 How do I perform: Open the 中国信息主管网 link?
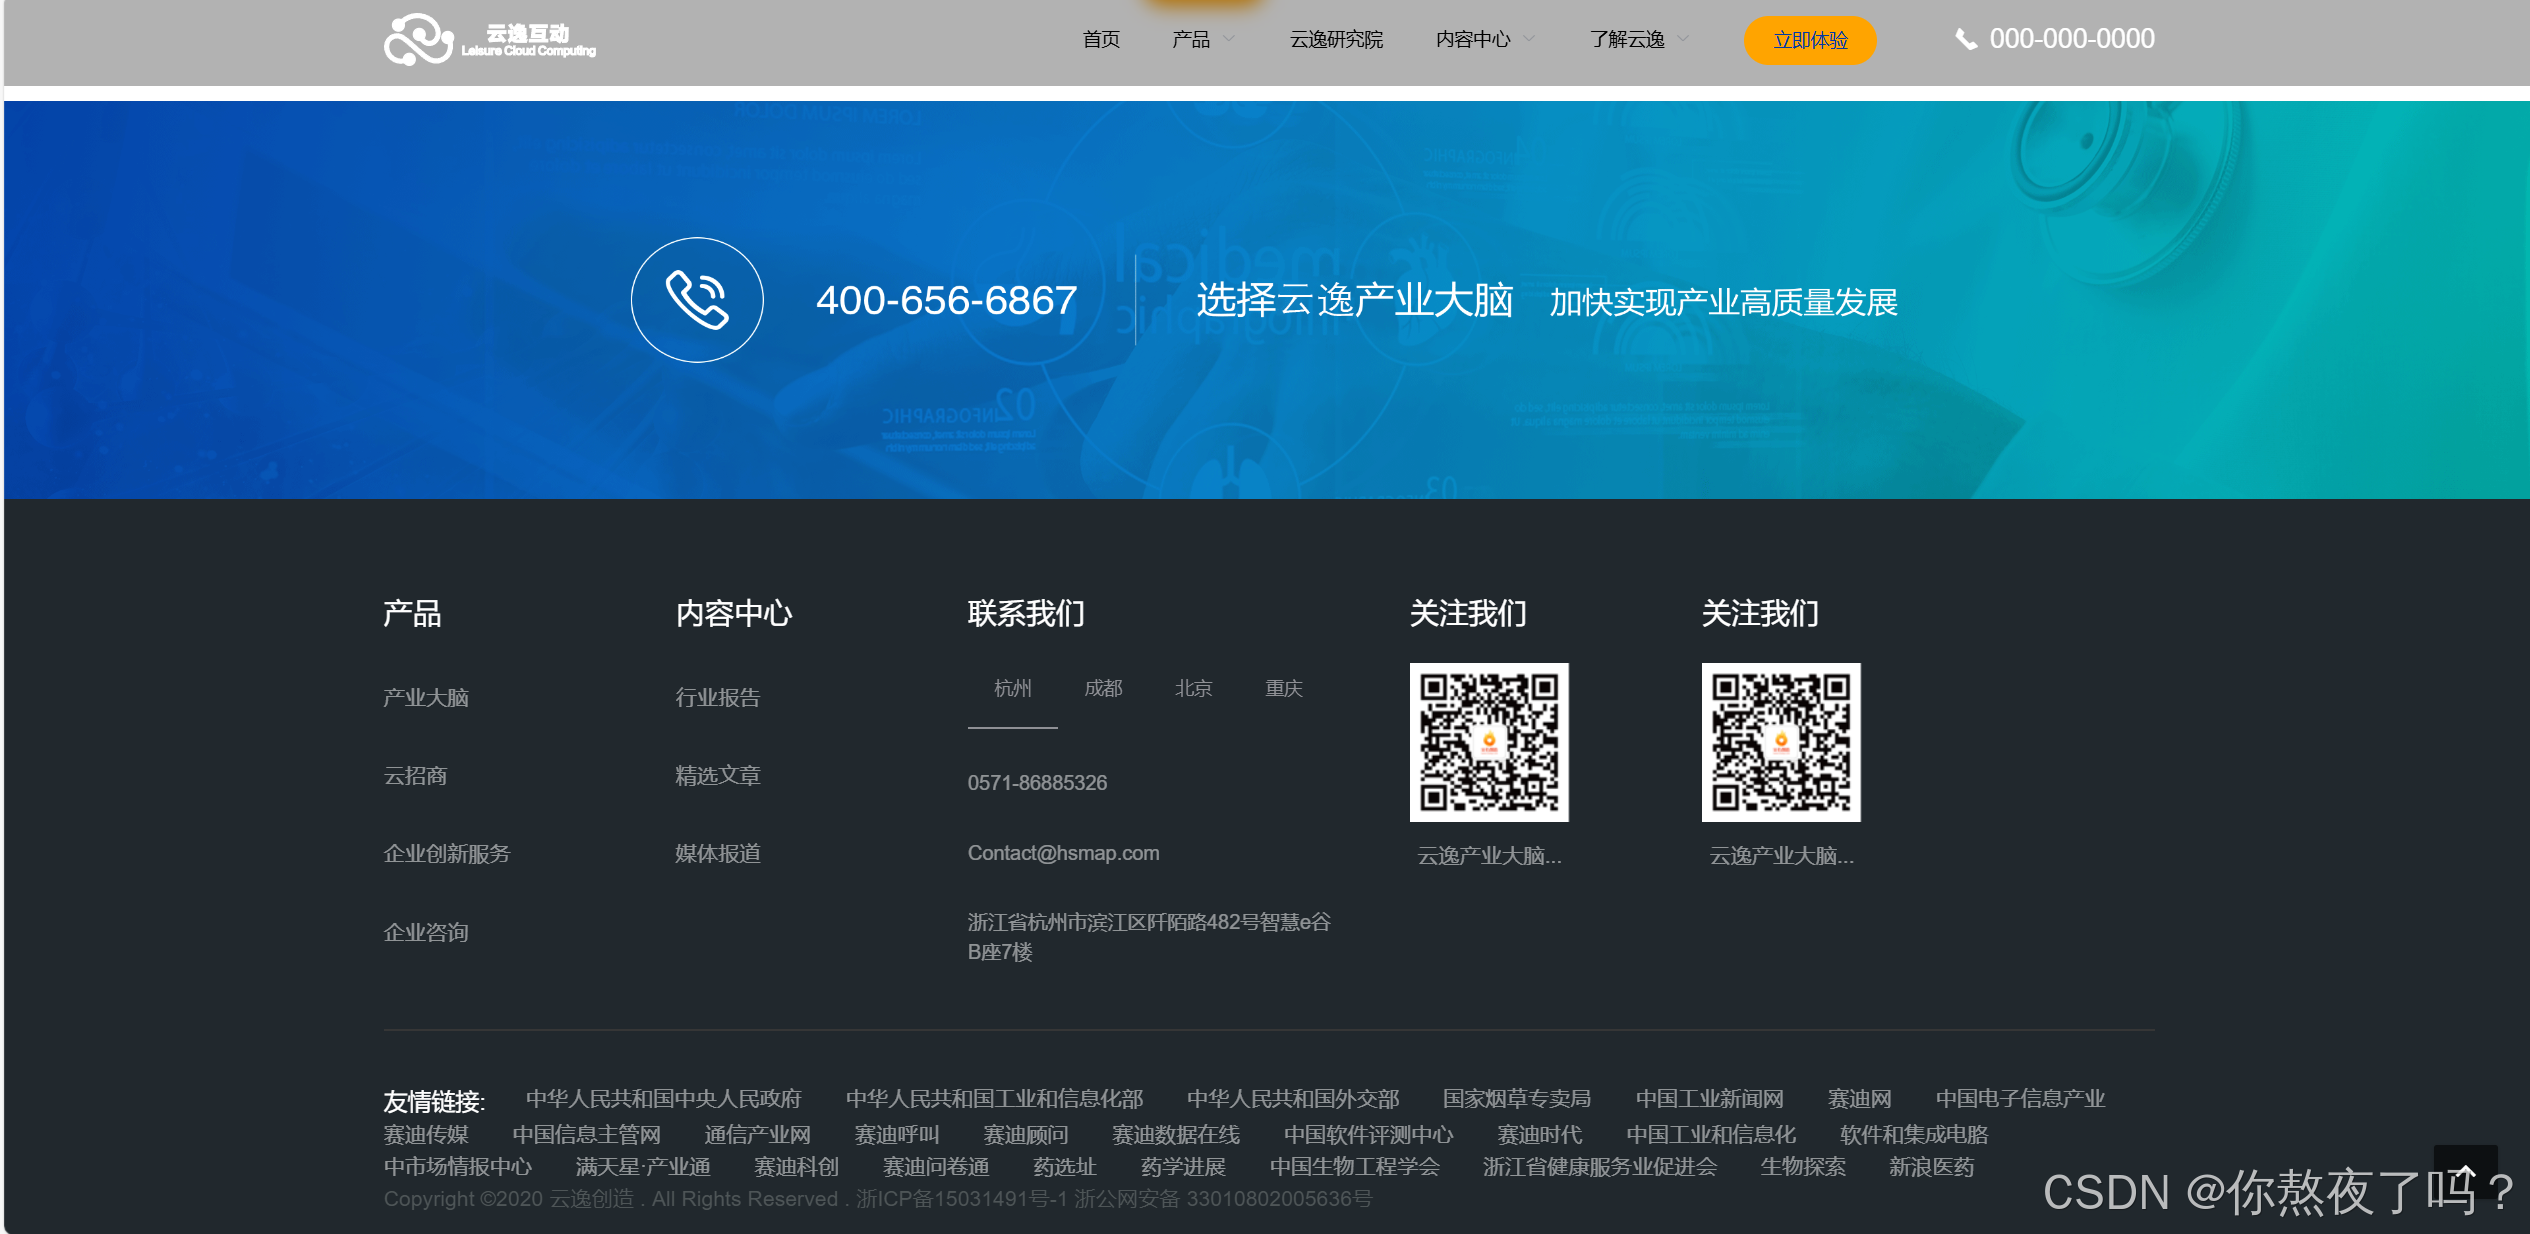click(x=587, y=1134)
